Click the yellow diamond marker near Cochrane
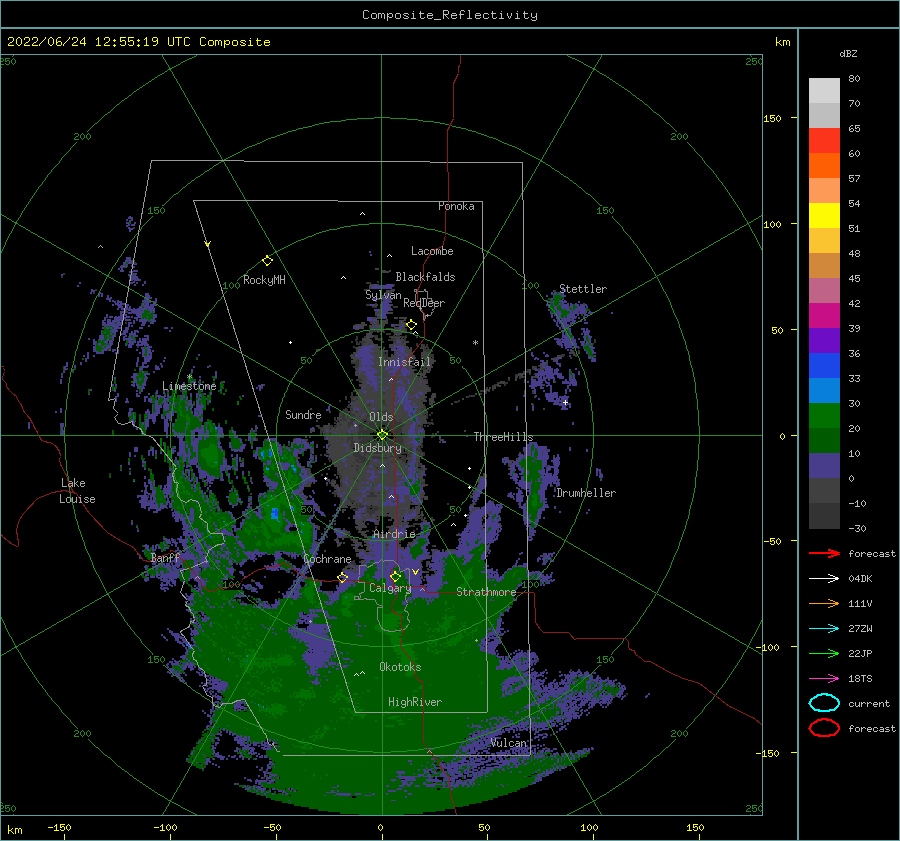 click(x=343, y=578)
